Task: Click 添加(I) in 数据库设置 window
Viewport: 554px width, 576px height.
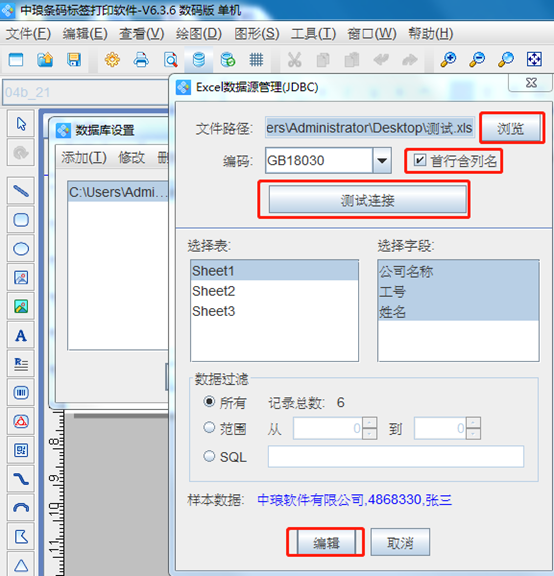Action: pyautogui.click(x=84, y=158)
